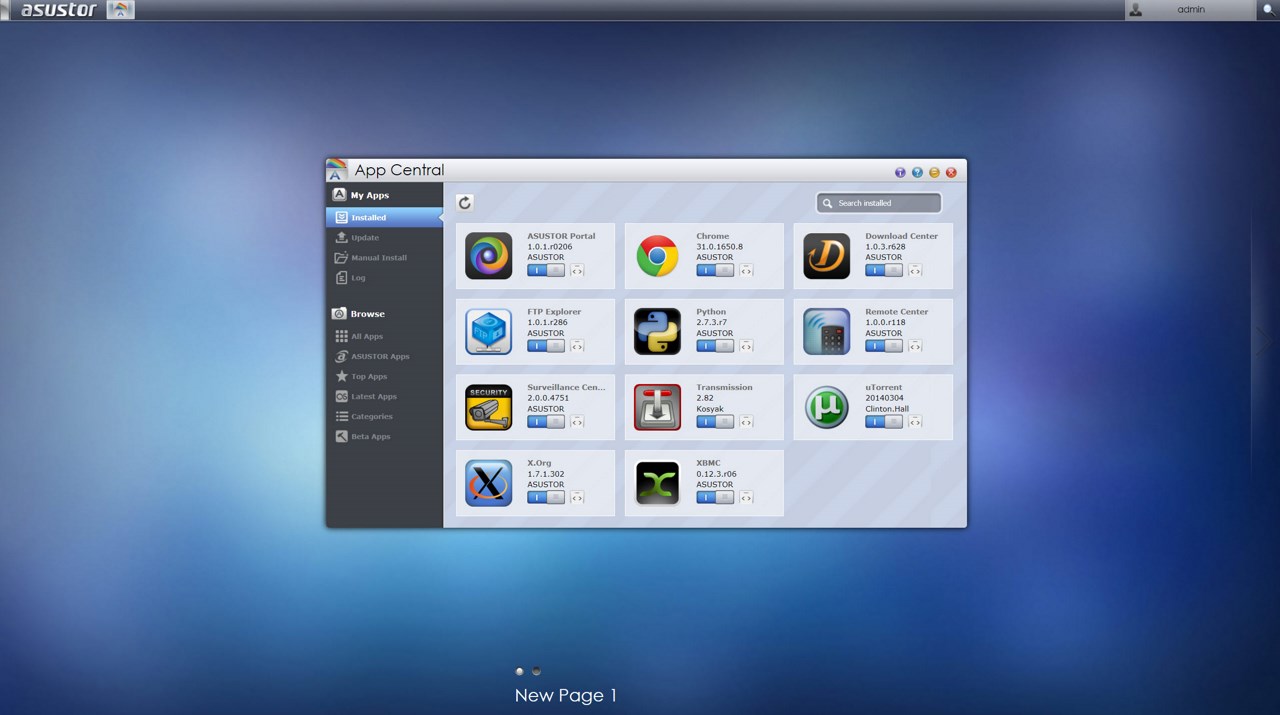Show Top Apps in the sidebar

click(385, 376)
